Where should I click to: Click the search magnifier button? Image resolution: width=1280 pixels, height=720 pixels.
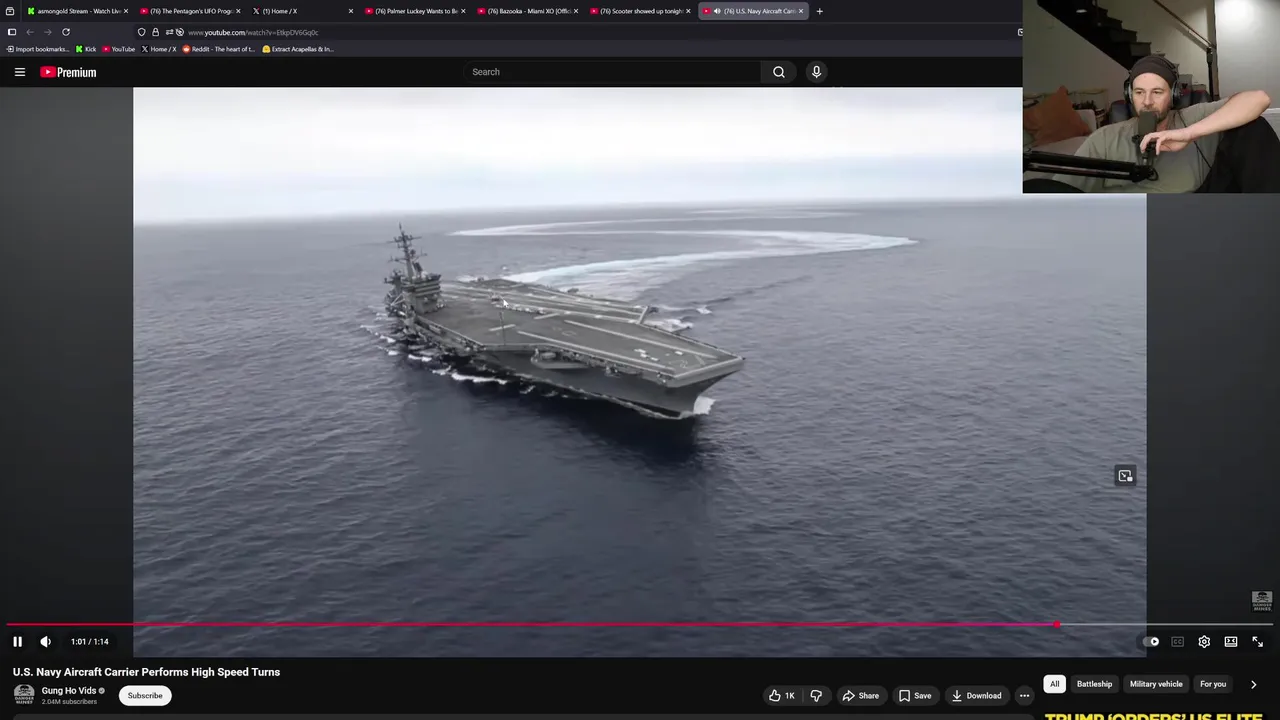[x=779, y=72]
